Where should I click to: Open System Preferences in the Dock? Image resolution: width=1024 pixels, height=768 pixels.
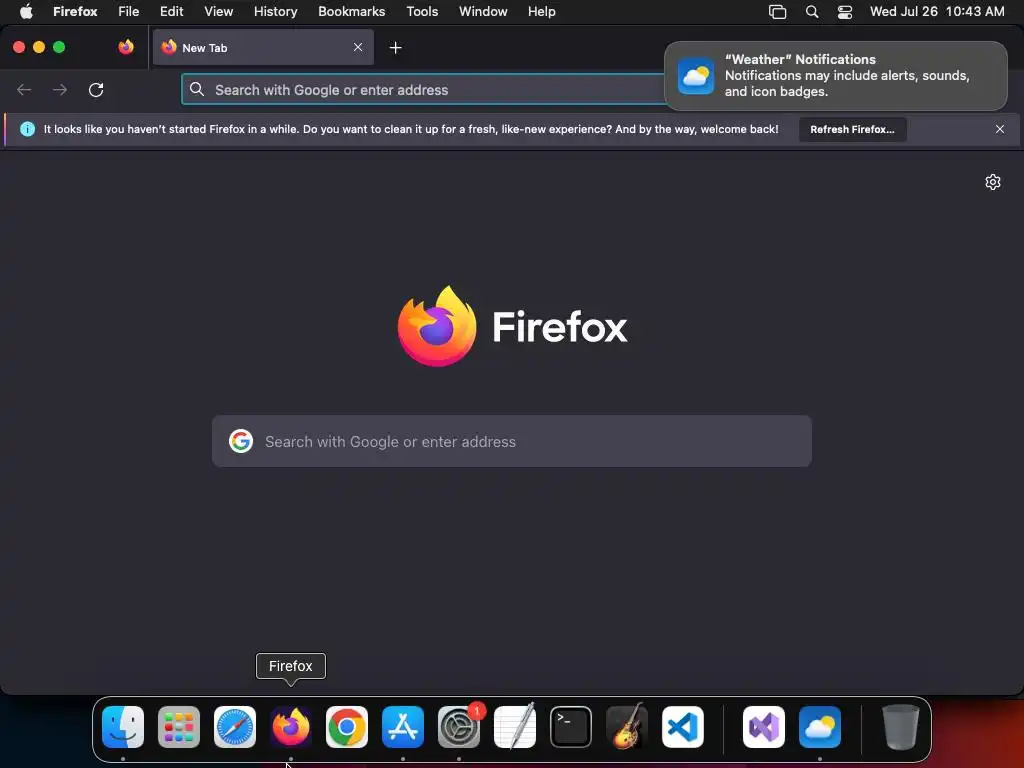458,727
